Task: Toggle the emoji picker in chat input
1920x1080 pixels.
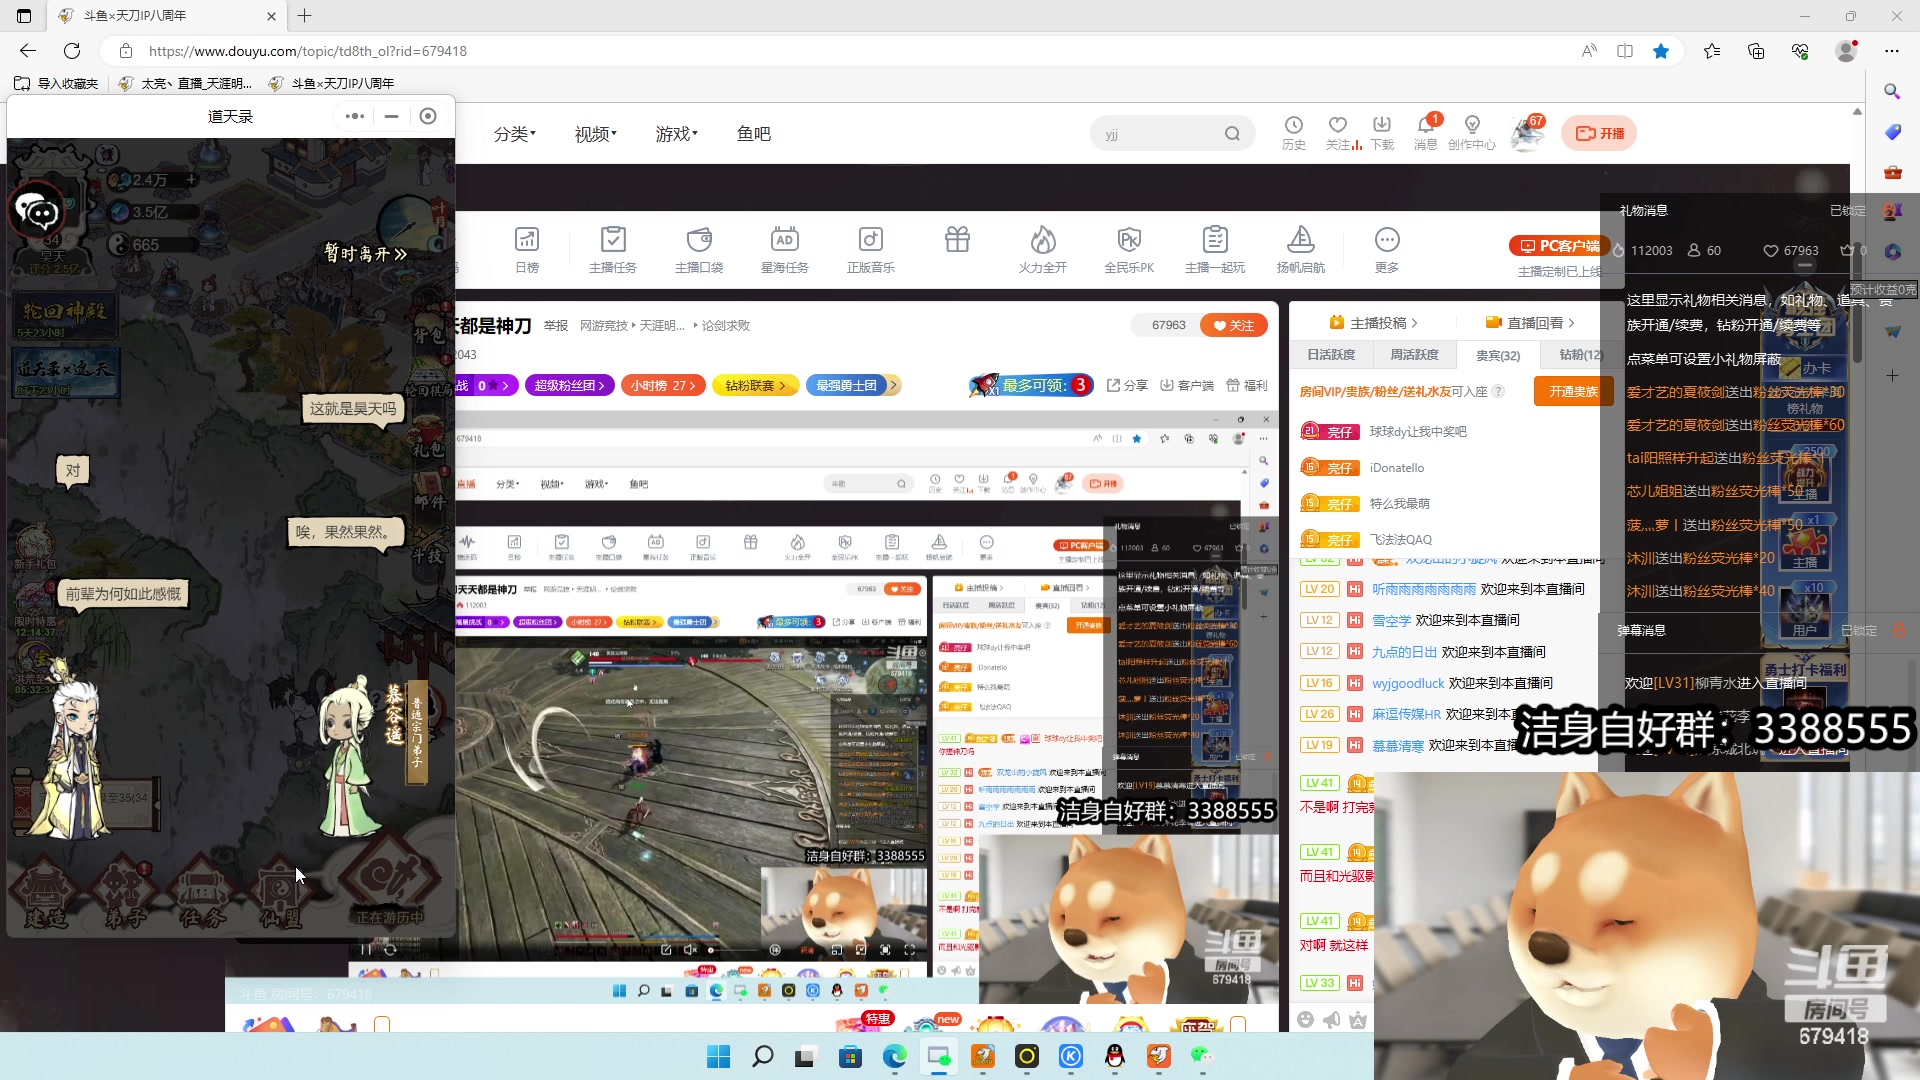Action: tap(1305, 1019)
